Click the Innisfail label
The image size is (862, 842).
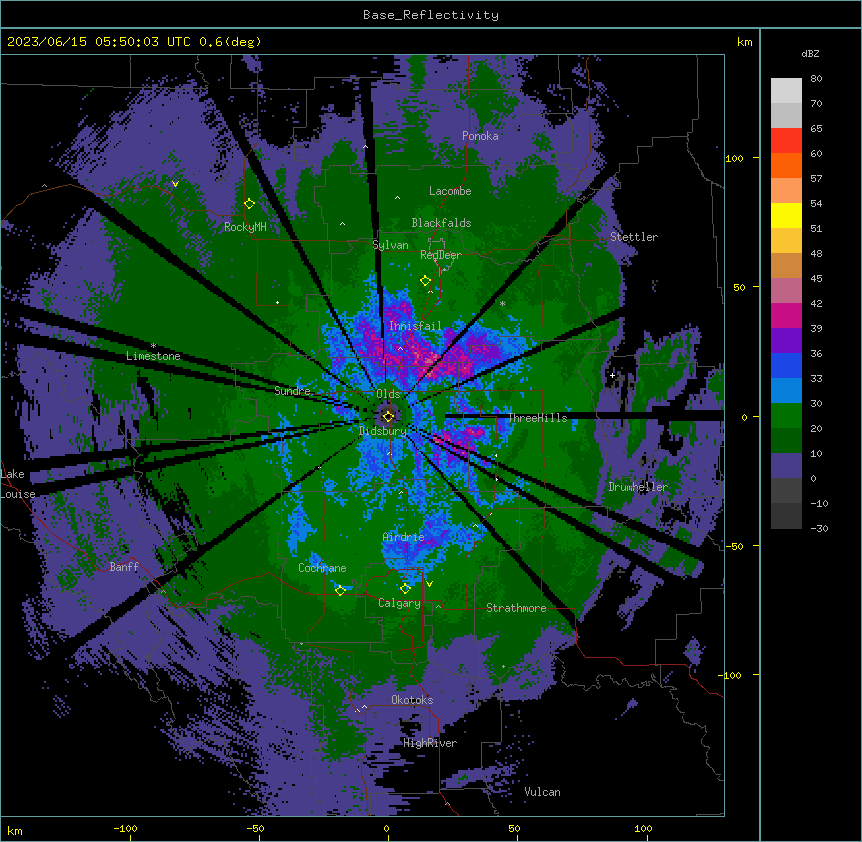pyautogui.click(x=415, y=326)
